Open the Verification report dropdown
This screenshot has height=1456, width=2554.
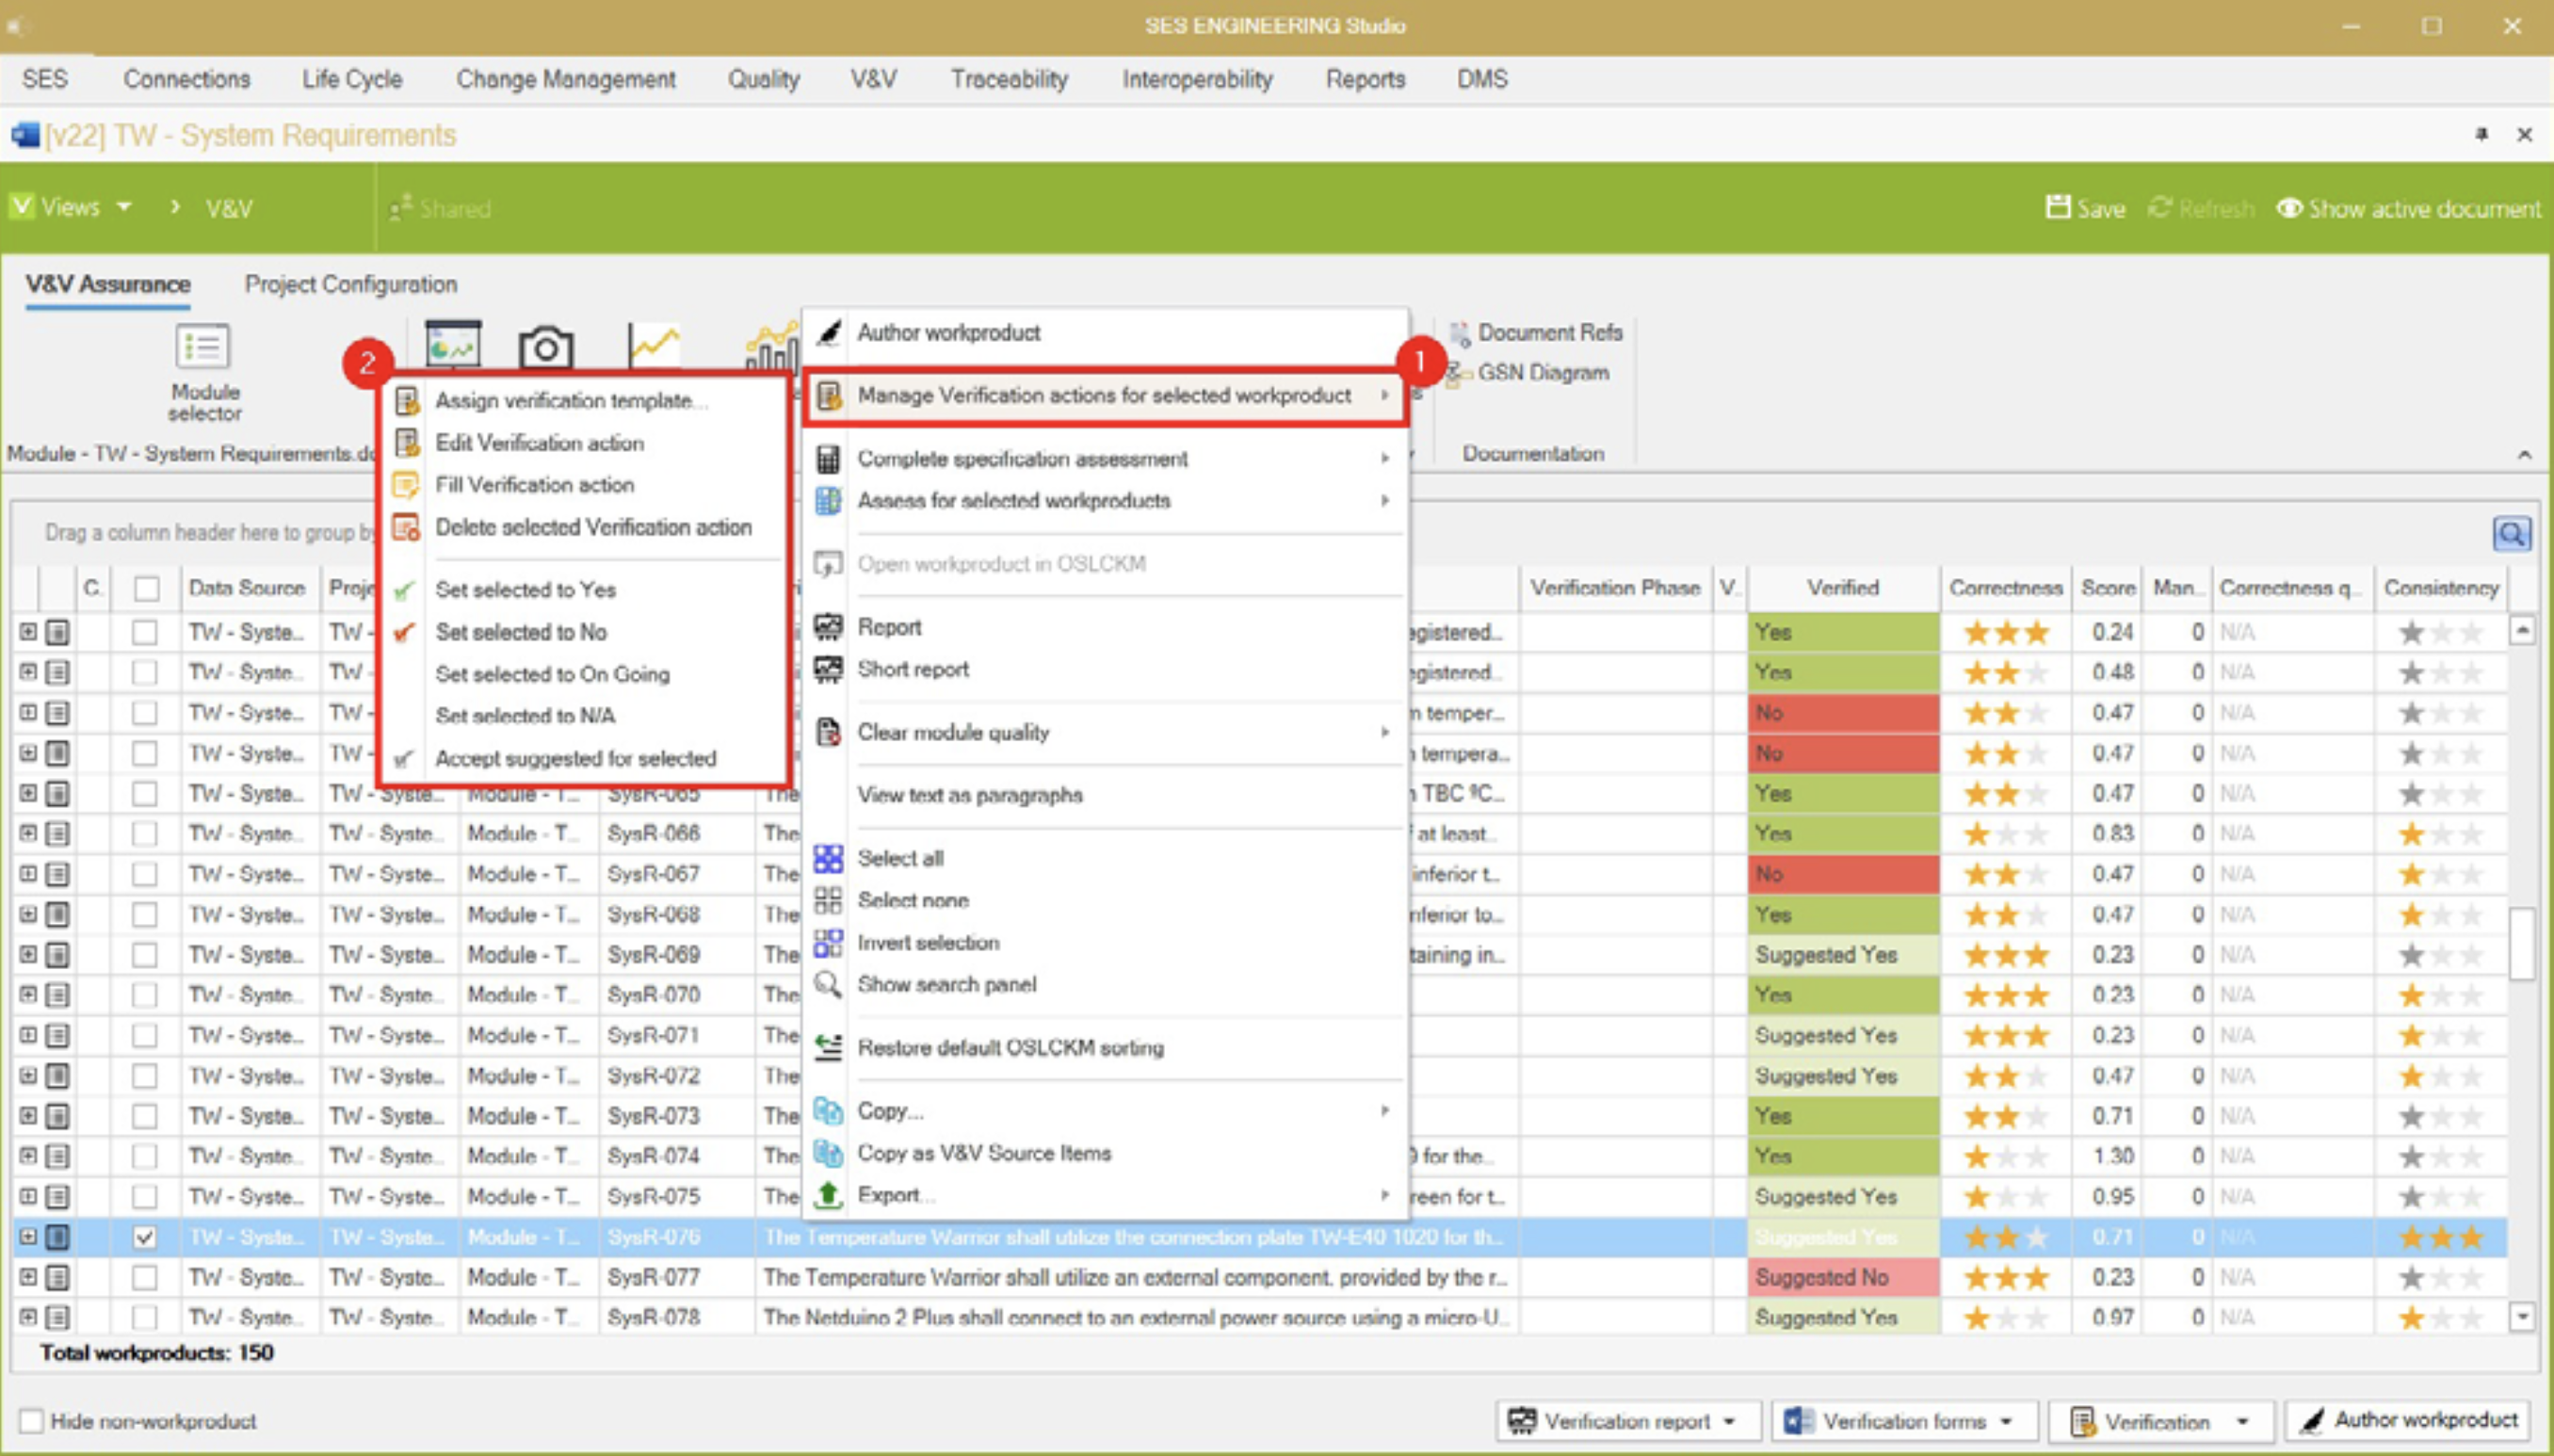pyautogui.click(x=1729, y=1421)
